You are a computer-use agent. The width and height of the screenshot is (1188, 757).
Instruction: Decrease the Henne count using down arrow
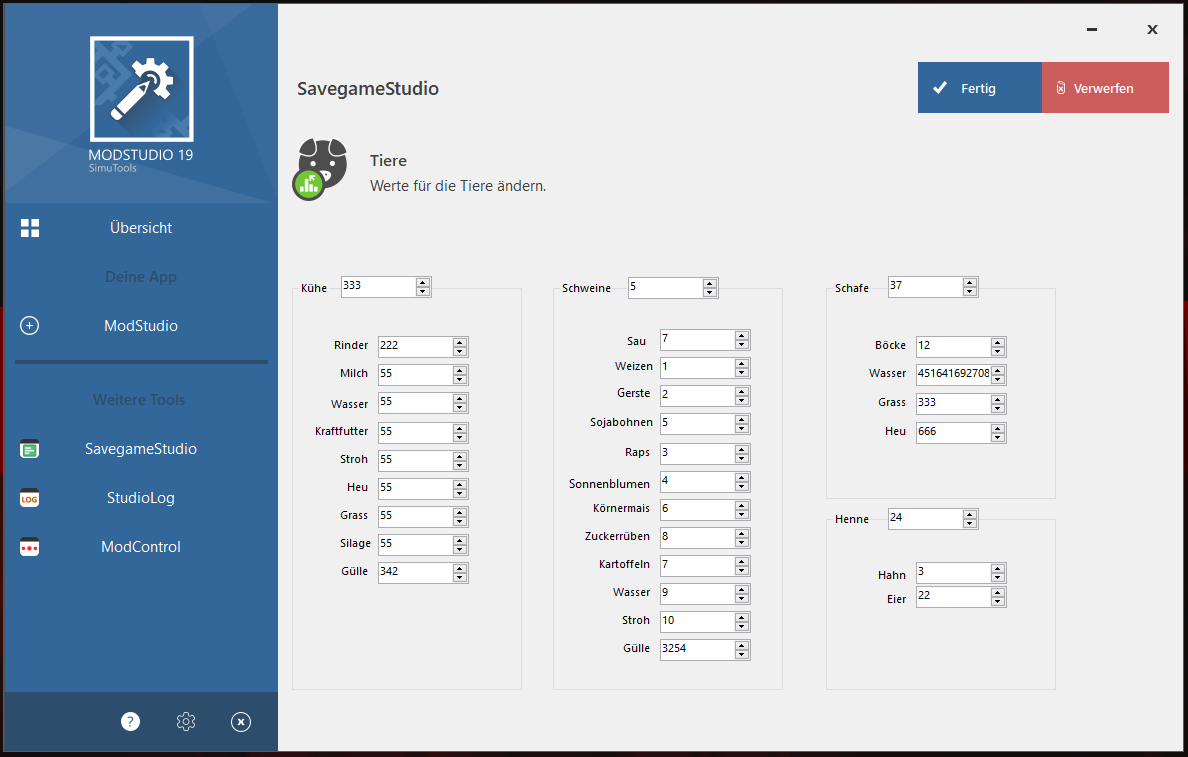(969, 524)
